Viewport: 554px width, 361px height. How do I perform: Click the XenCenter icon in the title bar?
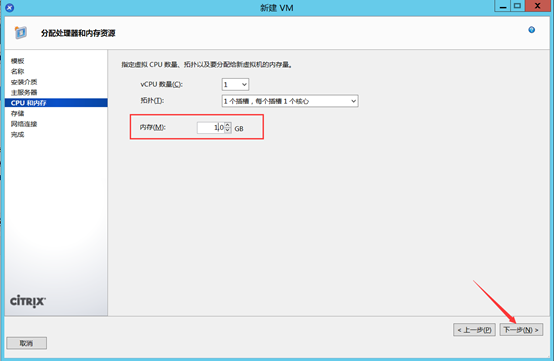point(10,7)
